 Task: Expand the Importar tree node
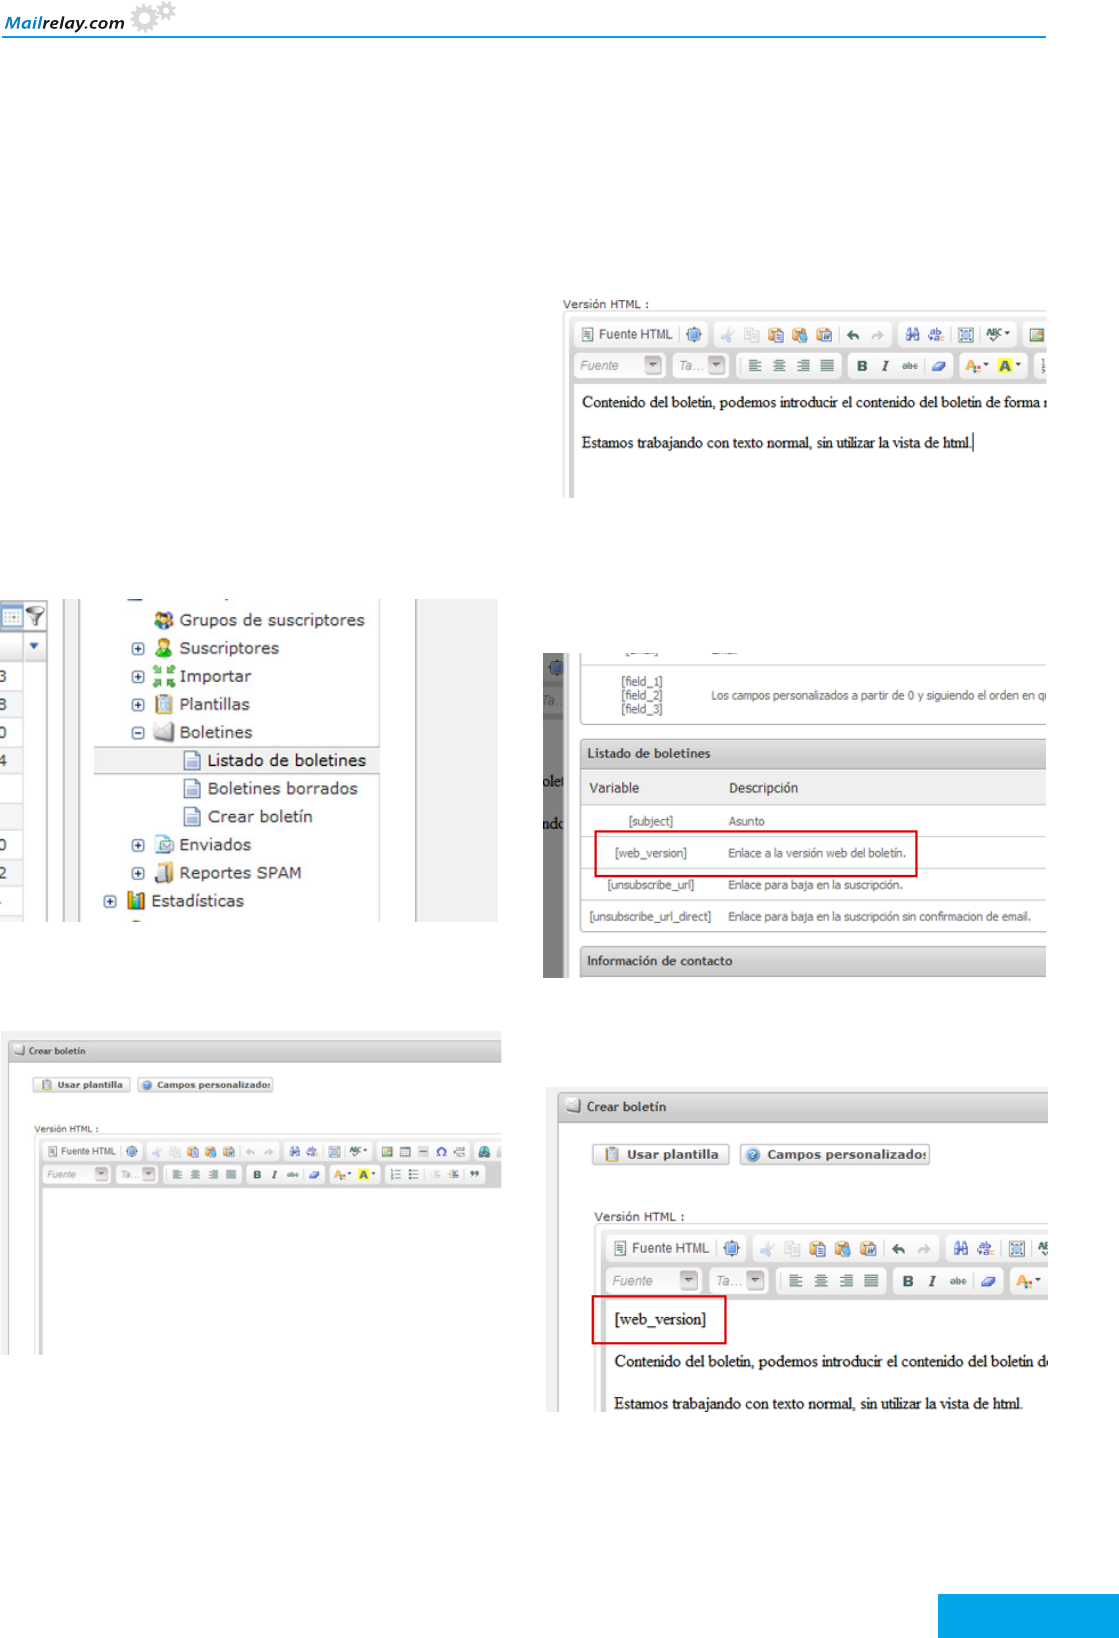coord(138,676)
